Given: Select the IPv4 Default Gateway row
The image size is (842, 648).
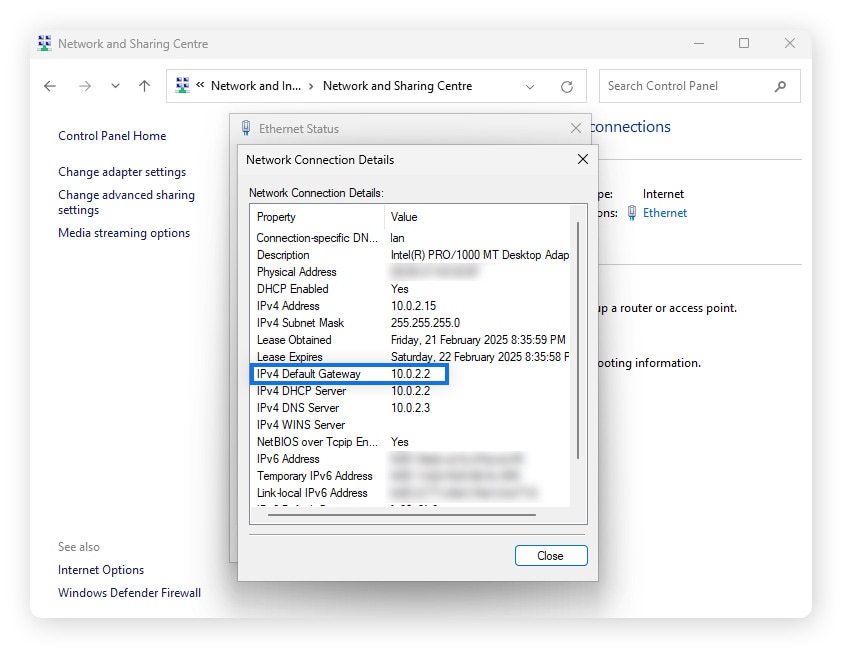Looking at the screenshot, I should (410, 374).
